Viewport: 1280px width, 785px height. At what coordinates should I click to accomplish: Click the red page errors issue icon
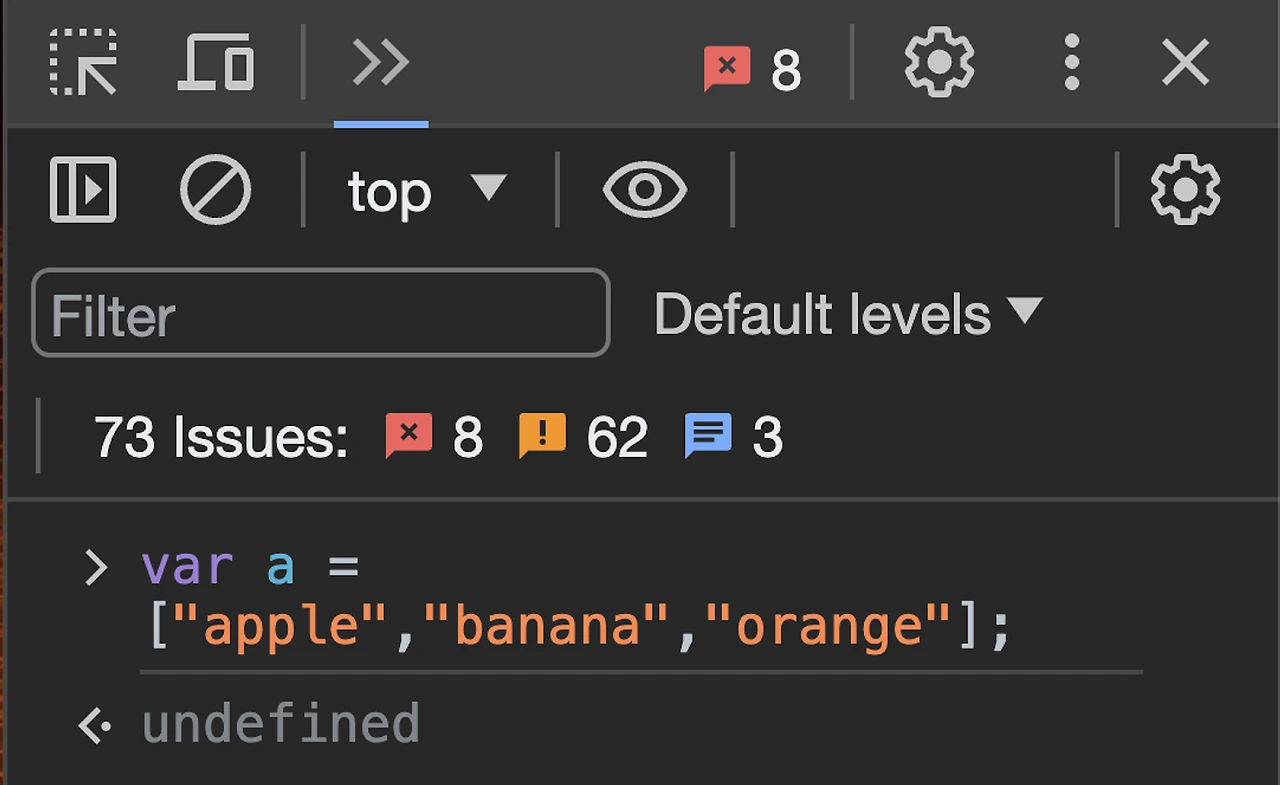[x=409, y=436]
